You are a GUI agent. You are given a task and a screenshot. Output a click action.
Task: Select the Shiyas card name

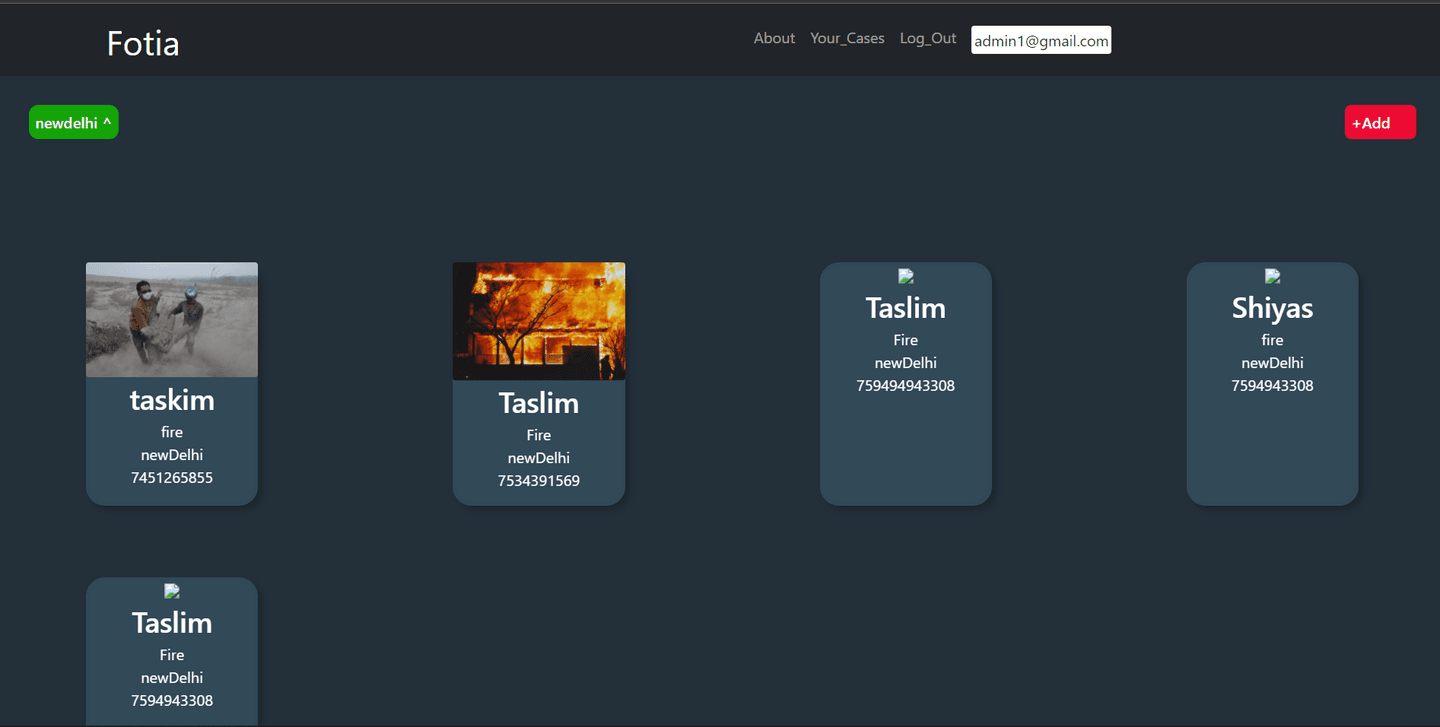coord(1272,308)
